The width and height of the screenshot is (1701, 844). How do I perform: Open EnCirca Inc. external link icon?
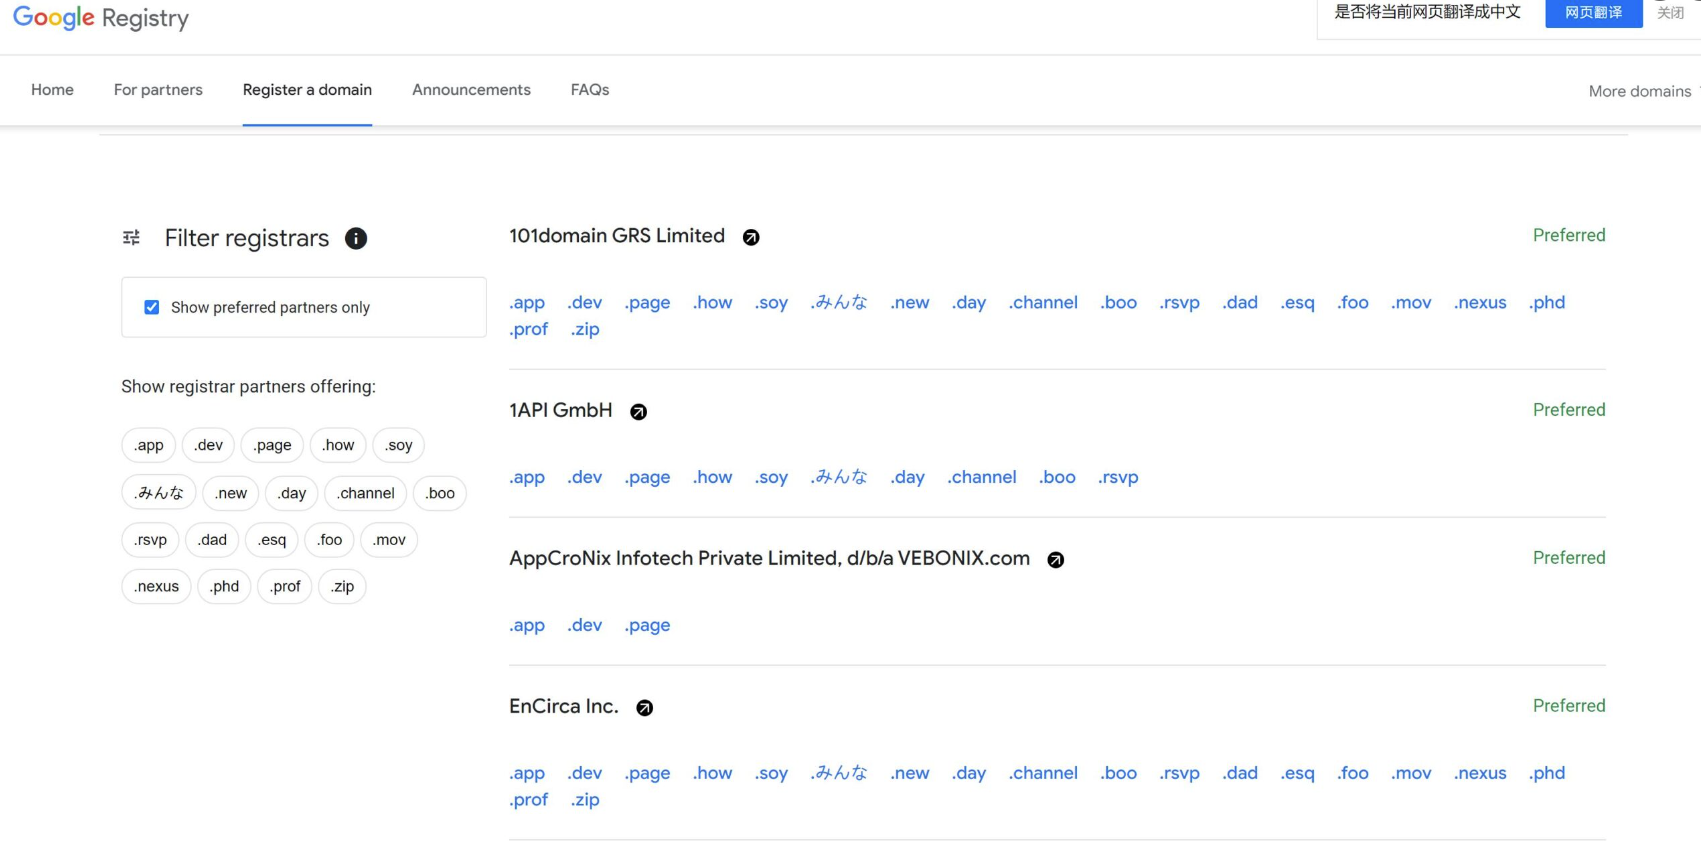(645, 708)
